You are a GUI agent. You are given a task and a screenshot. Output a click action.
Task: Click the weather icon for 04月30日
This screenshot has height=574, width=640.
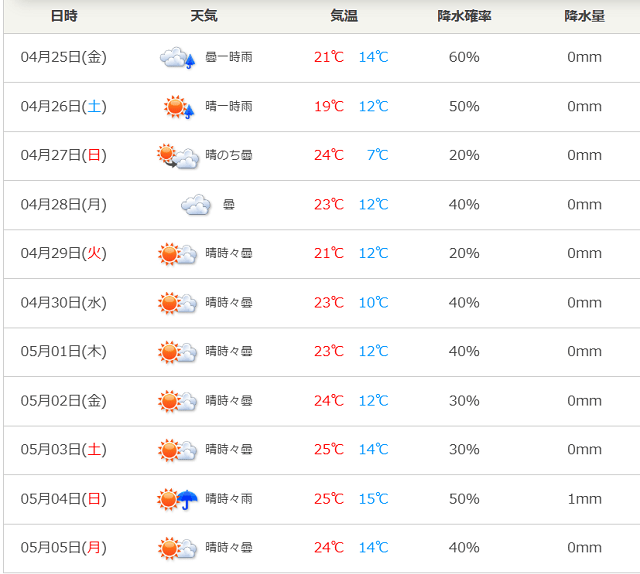tap(178, 303)
